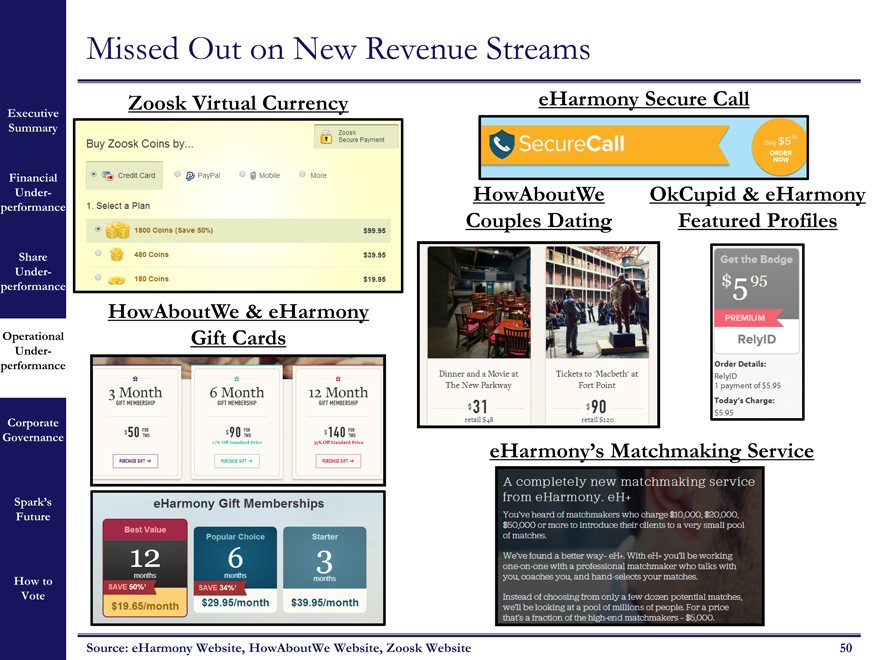Click Purchase Gift under 6 Month
The width and height of the screenshot is (880, 660).
[237, 461]
